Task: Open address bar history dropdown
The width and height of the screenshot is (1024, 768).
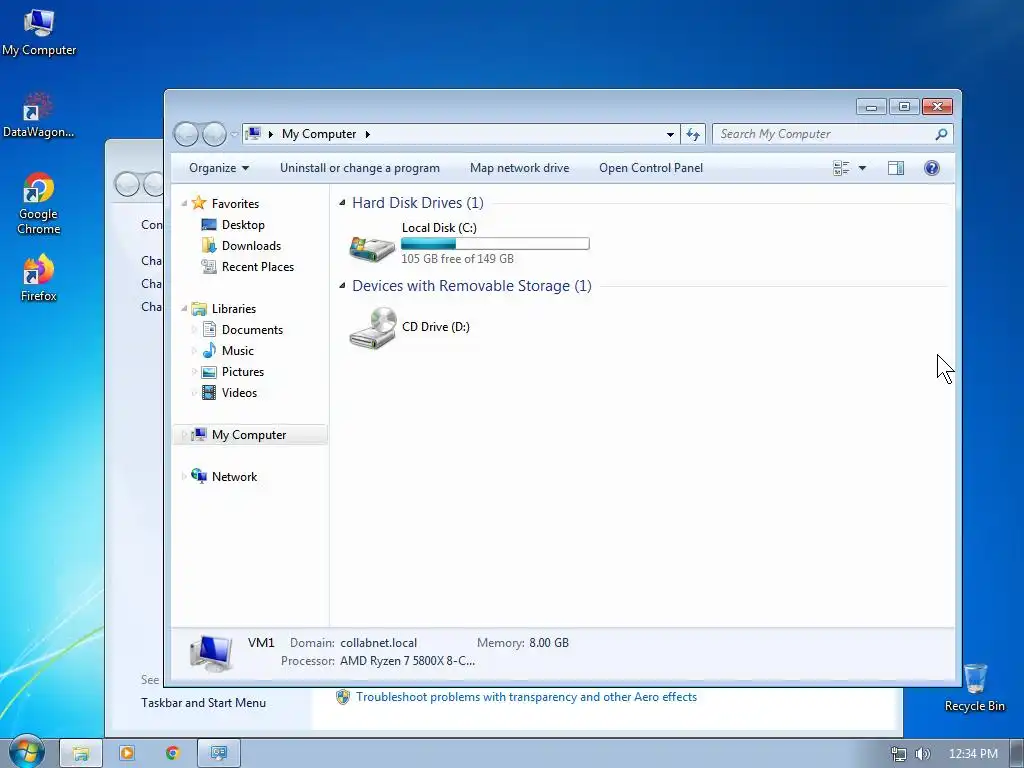Action: (670, 134)
